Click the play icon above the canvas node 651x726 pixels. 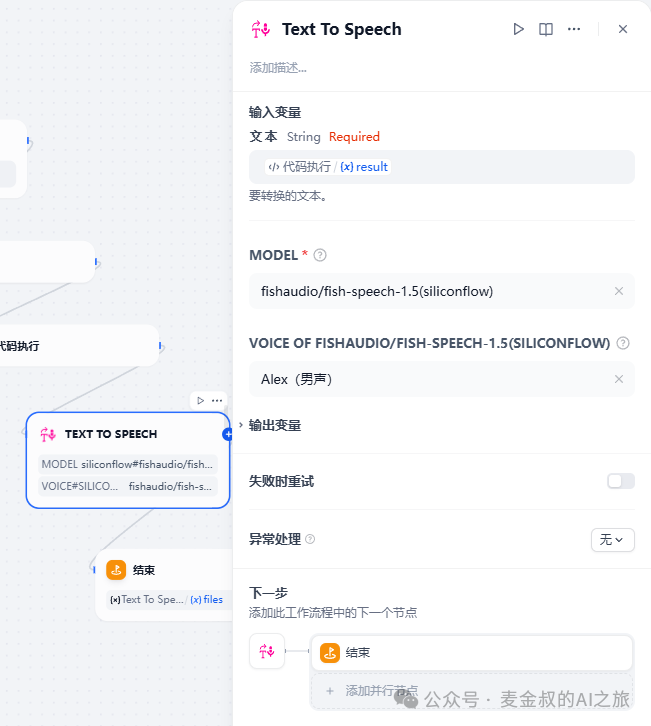pyautogui.click(x=201, y=400)
